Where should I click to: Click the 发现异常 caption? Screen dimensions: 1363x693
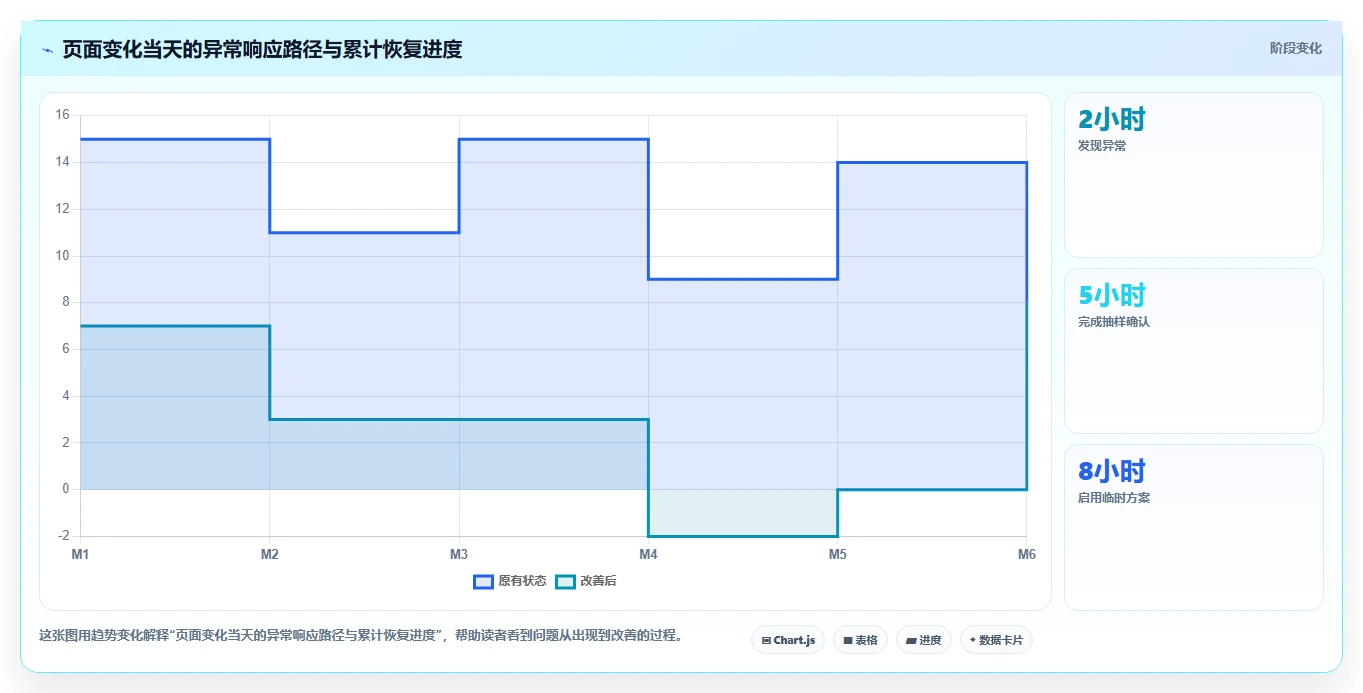pos(1102,146)
